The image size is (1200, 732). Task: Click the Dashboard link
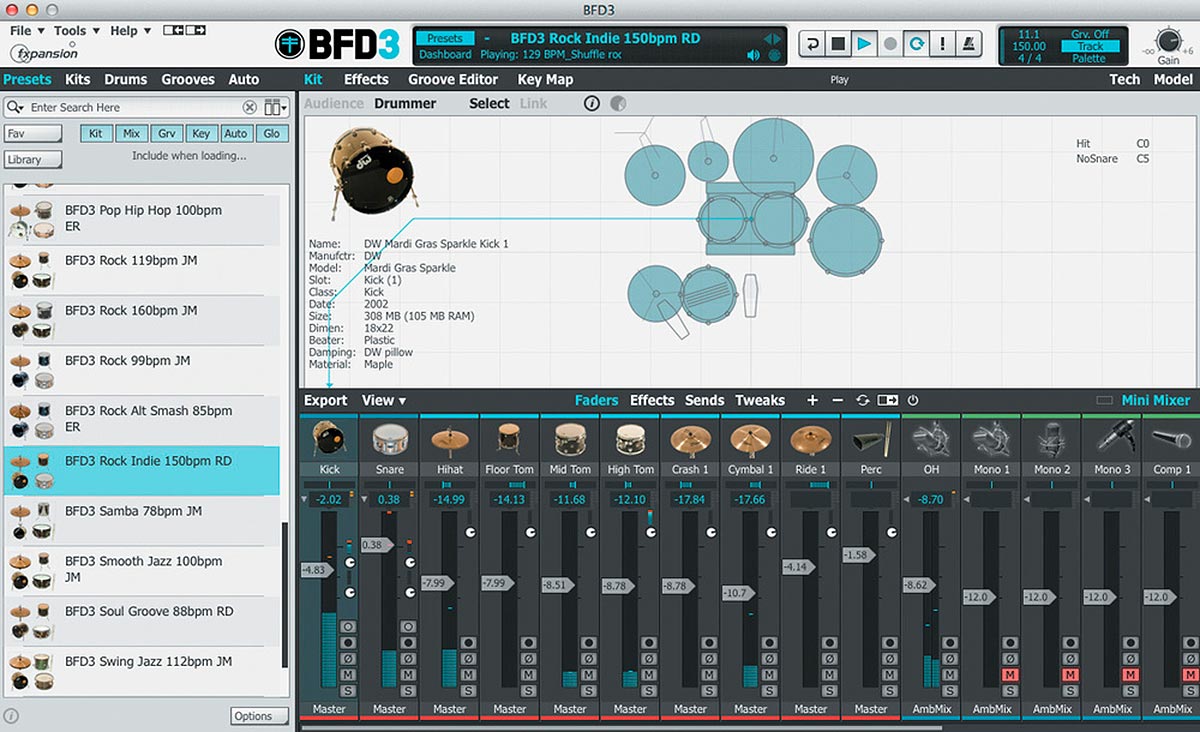pos(445,55)
